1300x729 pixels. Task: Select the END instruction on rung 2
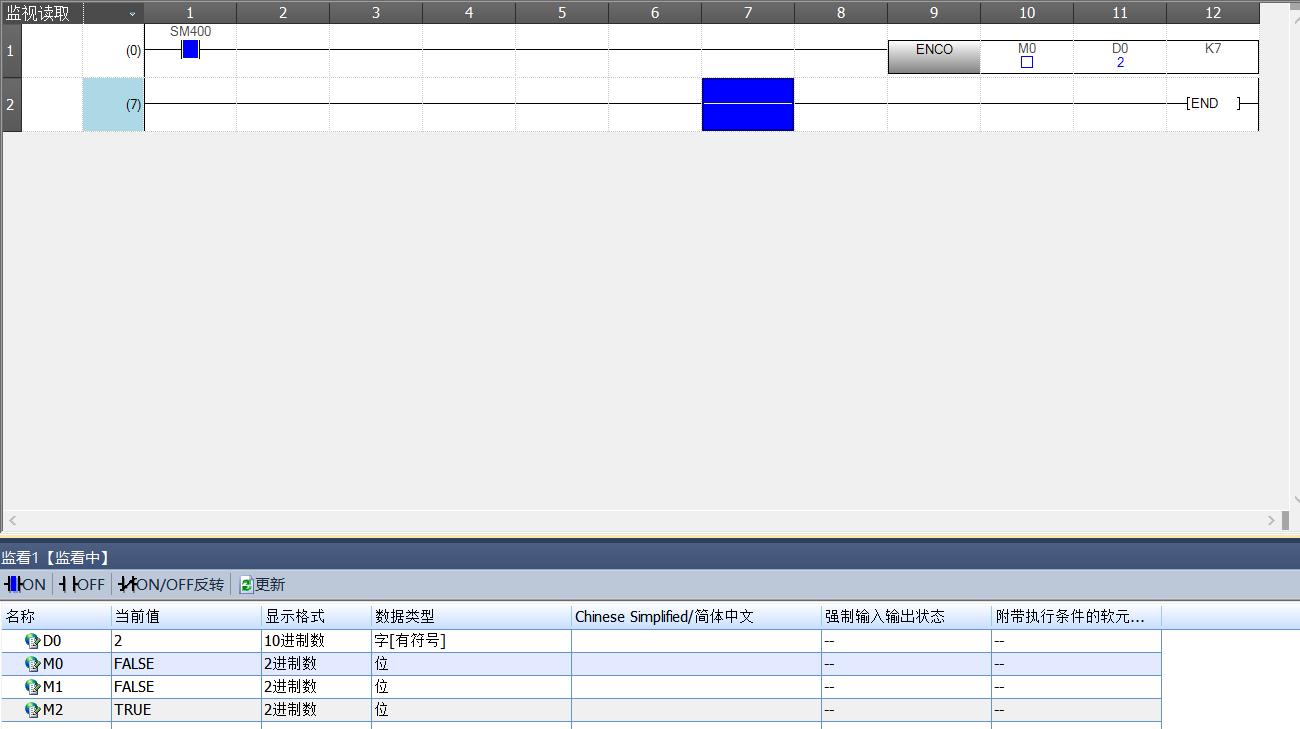[1212, 103]
